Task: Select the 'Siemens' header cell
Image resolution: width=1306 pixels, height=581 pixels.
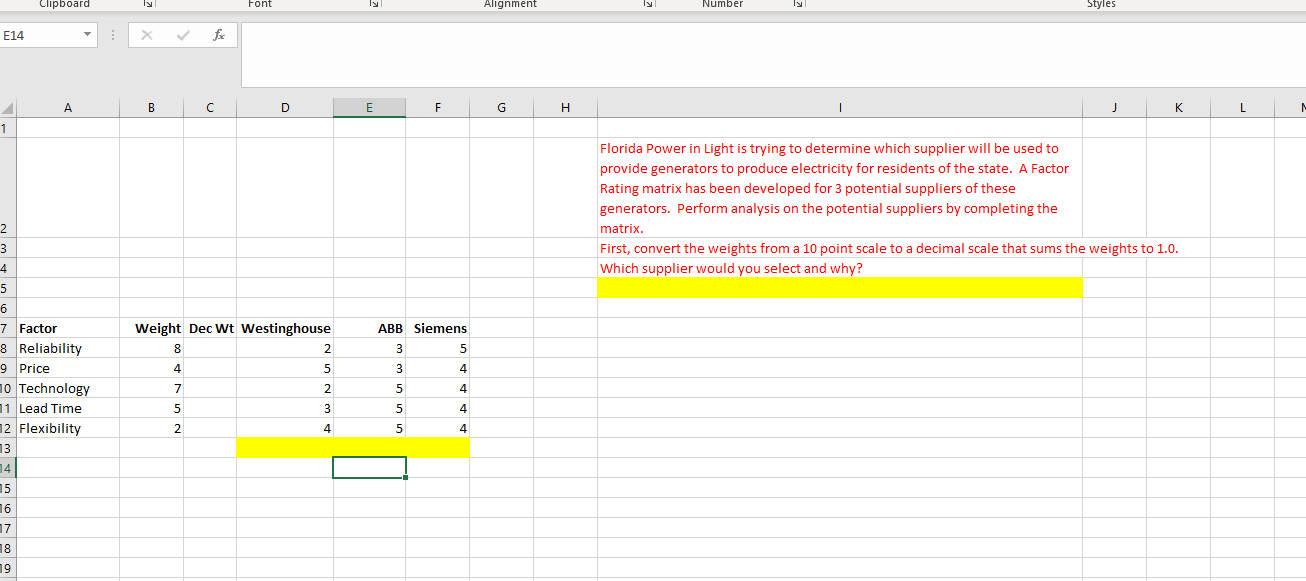Action: 438,328
